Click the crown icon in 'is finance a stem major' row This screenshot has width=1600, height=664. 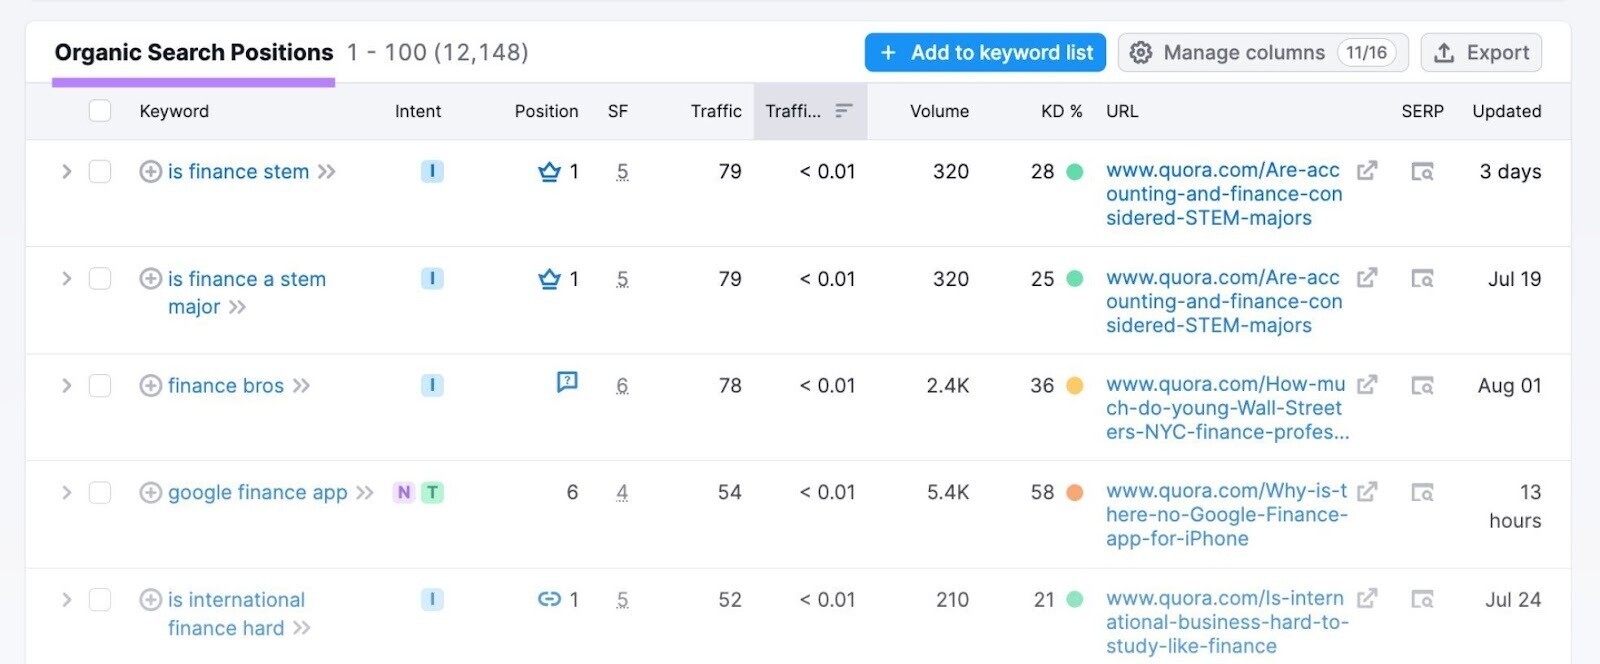[x=549, y=279]
